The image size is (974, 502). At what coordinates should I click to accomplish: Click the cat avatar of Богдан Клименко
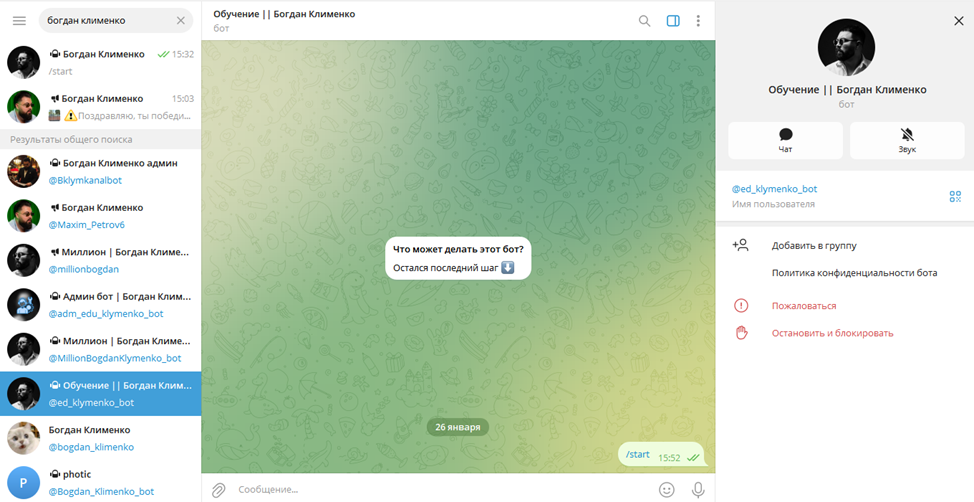click(x=24, y=439)
